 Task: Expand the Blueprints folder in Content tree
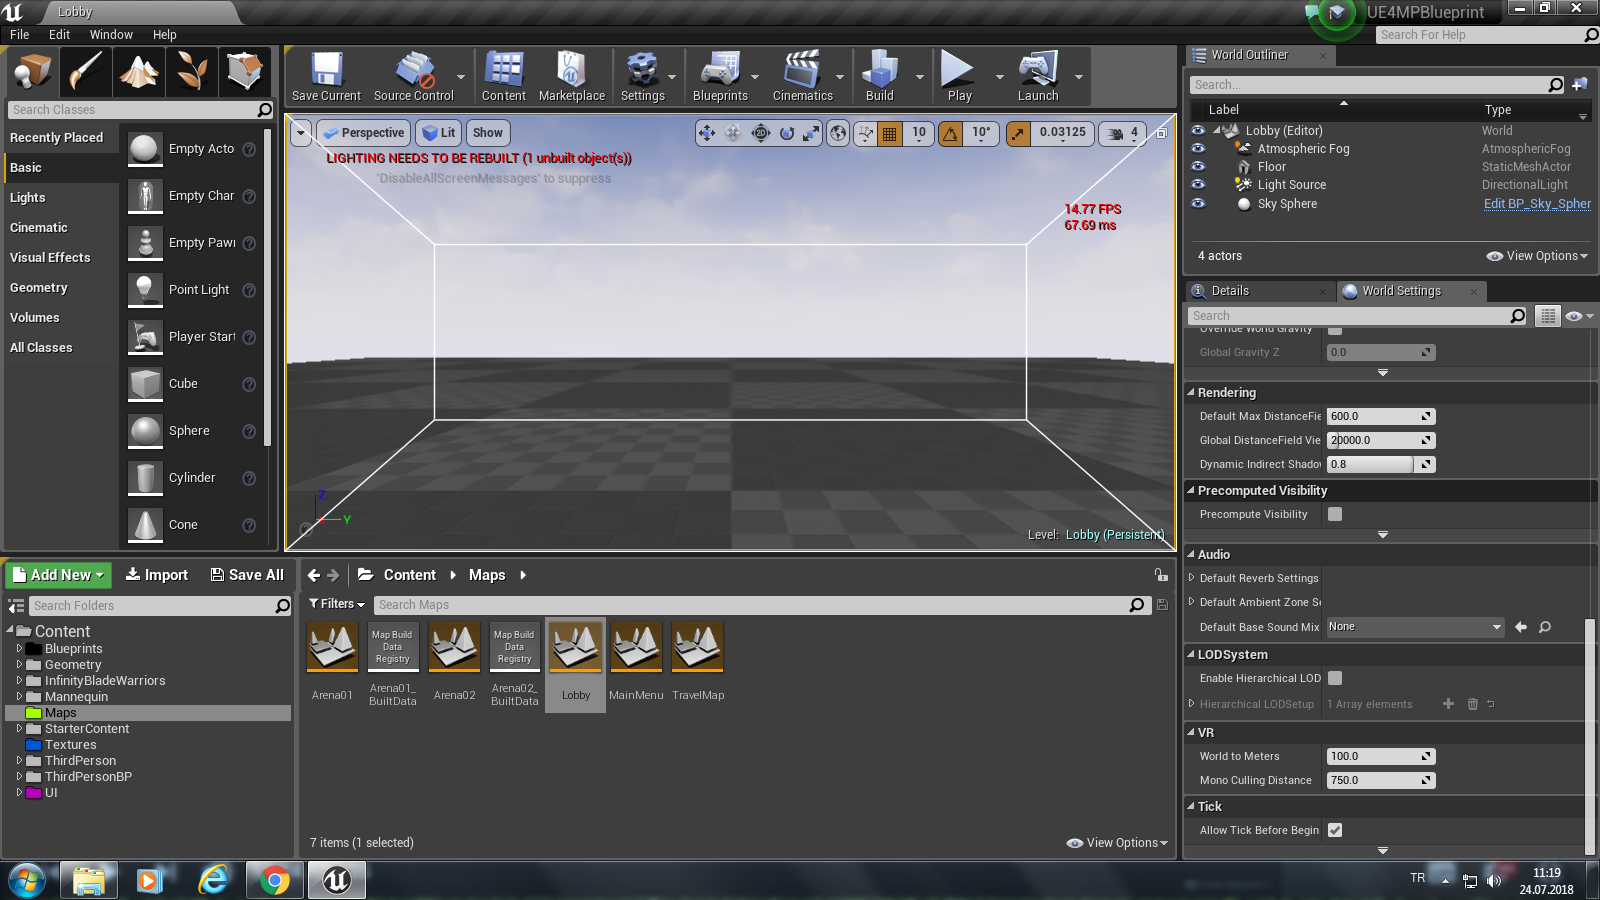click(19, 649)
